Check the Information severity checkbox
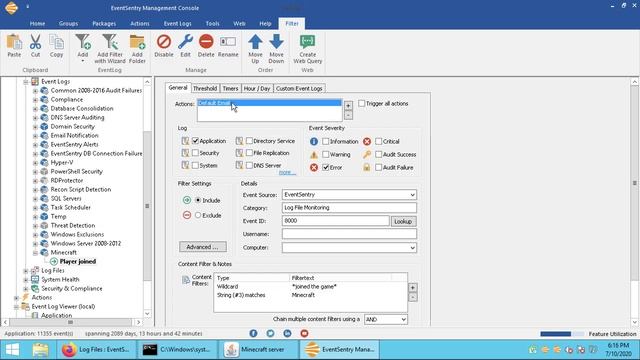The width and height of the screenshot is (640, 360). [x=325, y=142]
